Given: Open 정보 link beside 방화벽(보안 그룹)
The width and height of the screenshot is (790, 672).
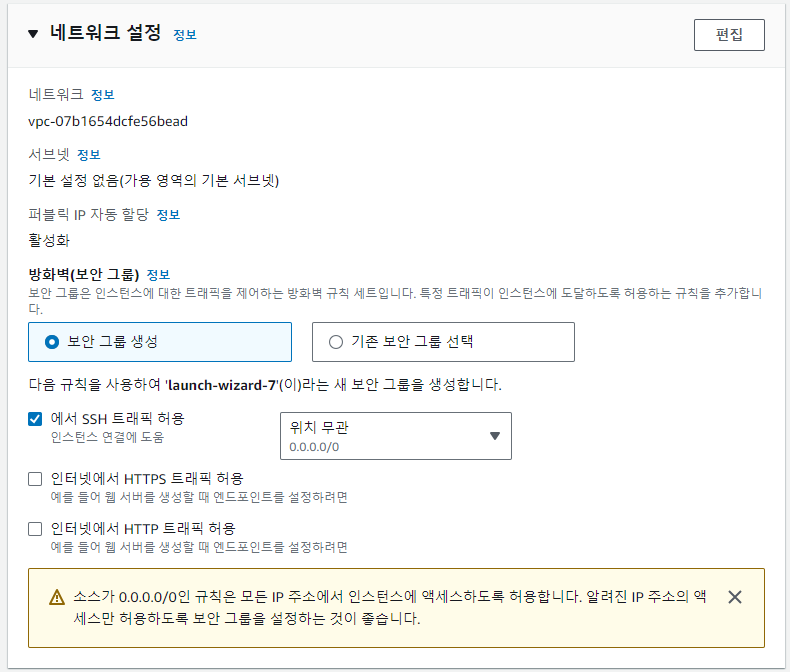Looking at the screenshot, I should click(x=158, y=275).
